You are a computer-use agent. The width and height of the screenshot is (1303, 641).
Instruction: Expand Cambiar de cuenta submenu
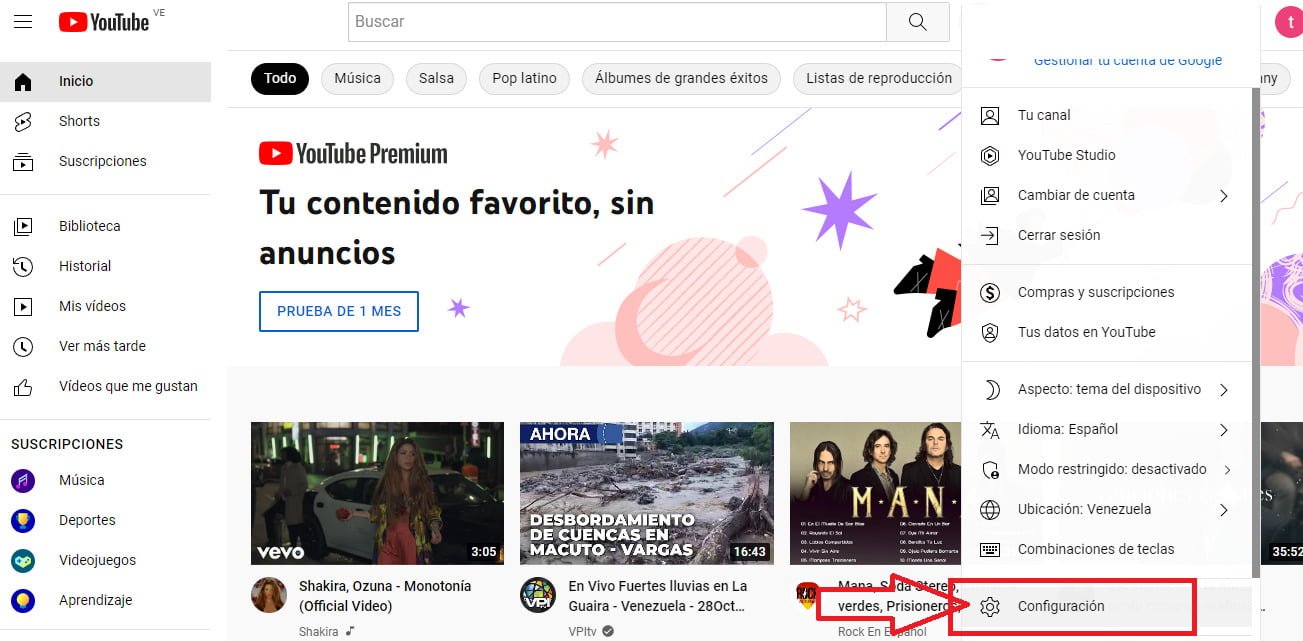pos(1106,195)
